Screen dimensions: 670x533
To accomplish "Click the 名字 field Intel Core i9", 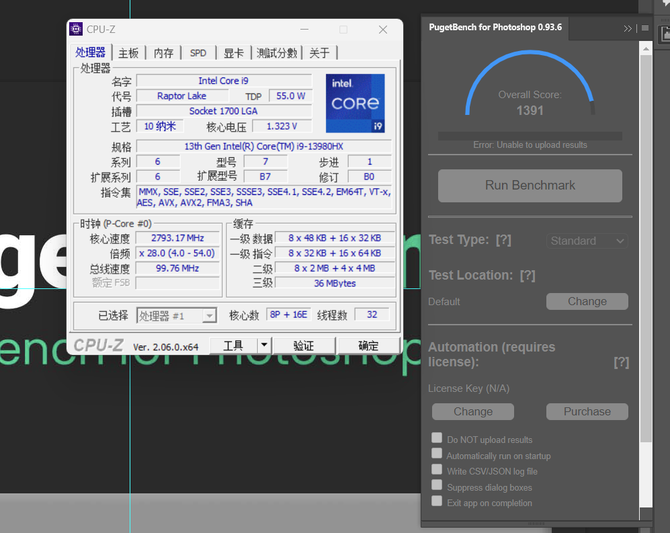I will click(223, 81).
